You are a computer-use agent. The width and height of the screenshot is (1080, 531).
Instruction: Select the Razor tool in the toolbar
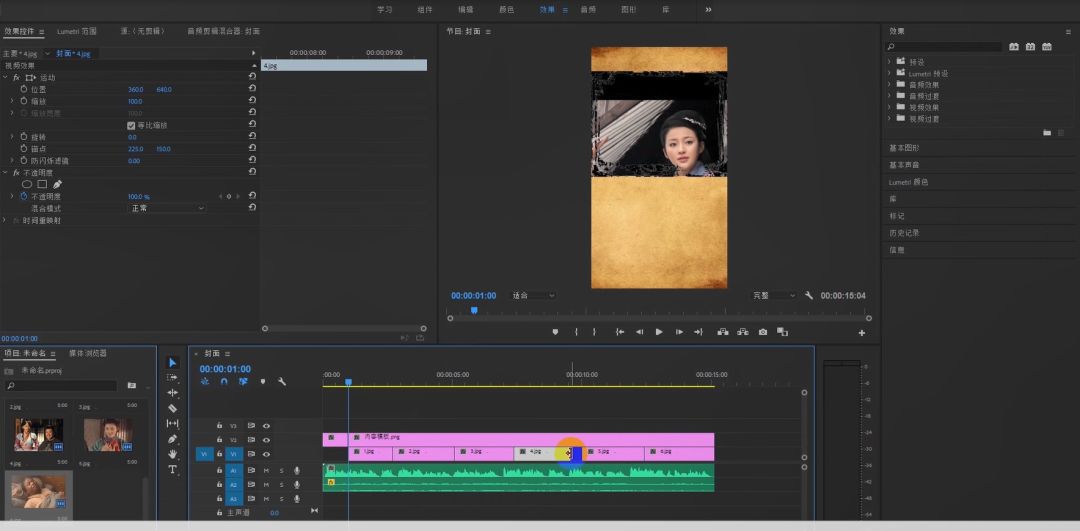[172, 408]
